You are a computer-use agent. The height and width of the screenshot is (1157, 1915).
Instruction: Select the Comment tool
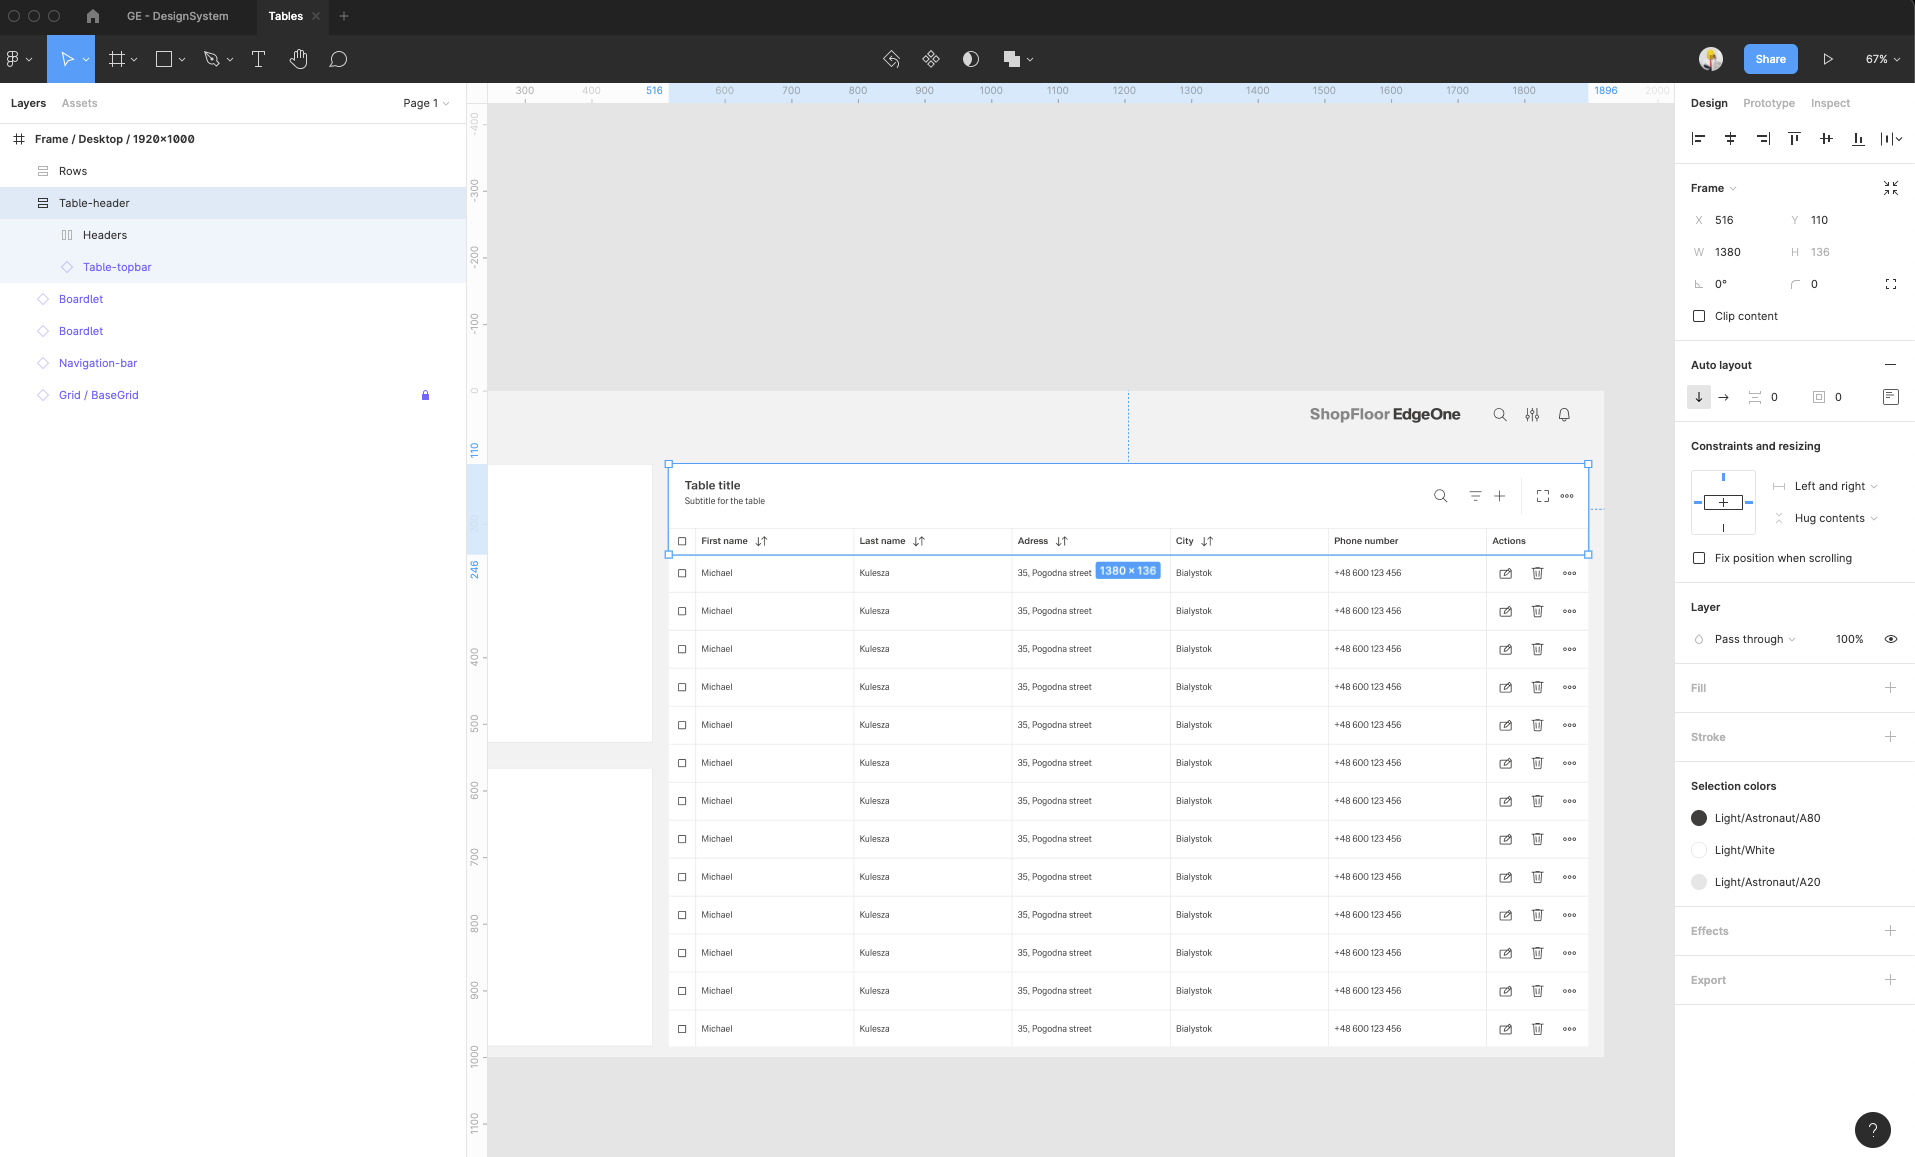click(338, 59)
